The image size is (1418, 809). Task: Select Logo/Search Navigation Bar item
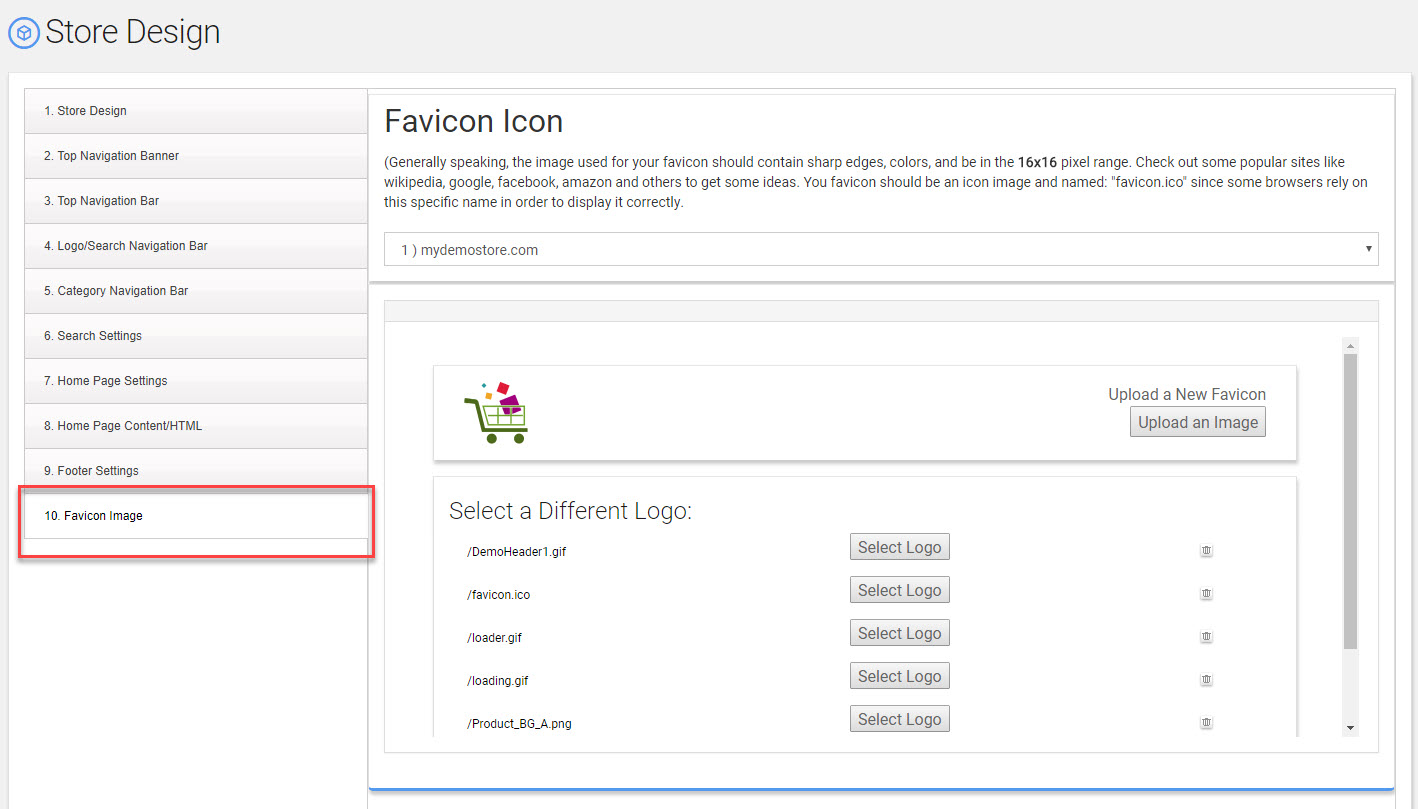click(196, 246)
